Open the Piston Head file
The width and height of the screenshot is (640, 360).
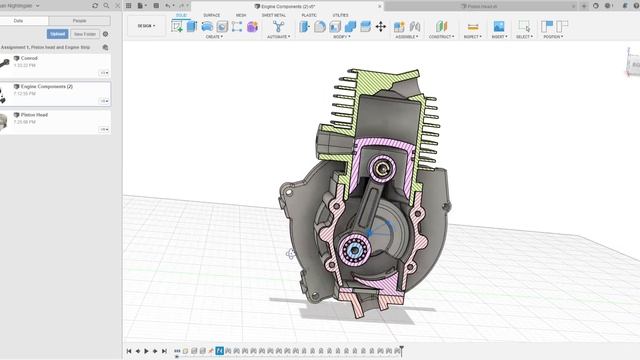tap(55, 122)
